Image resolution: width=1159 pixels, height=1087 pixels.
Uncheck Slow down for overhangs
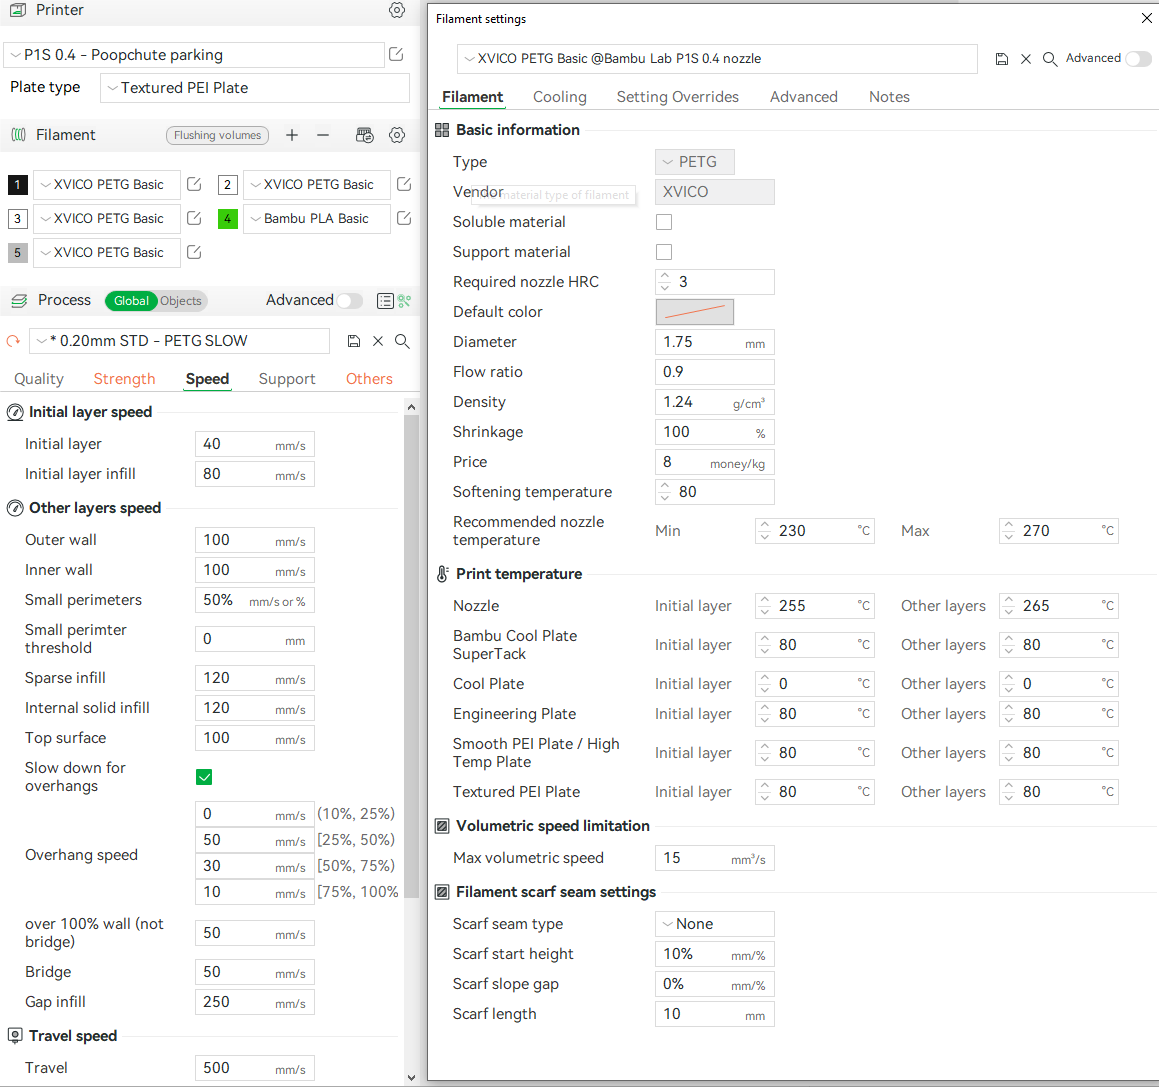(x=204, y=777)
